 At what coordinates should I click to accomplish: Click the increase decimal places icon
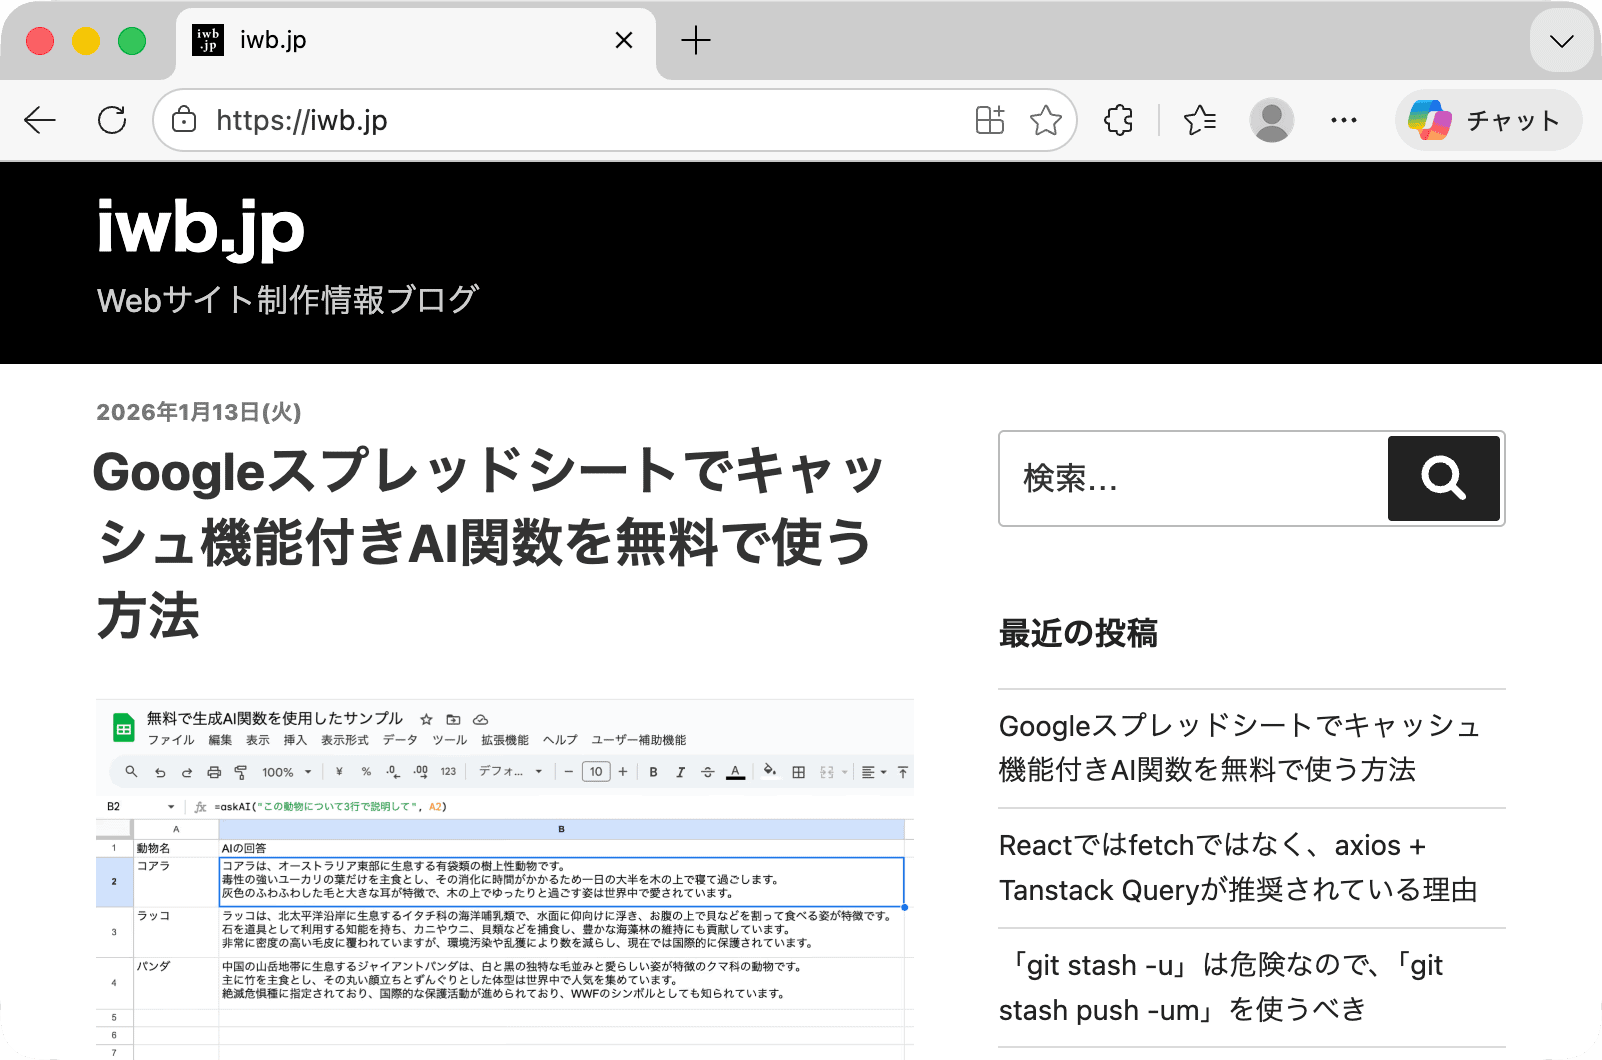pyautogui.click(x=420, y=772)
